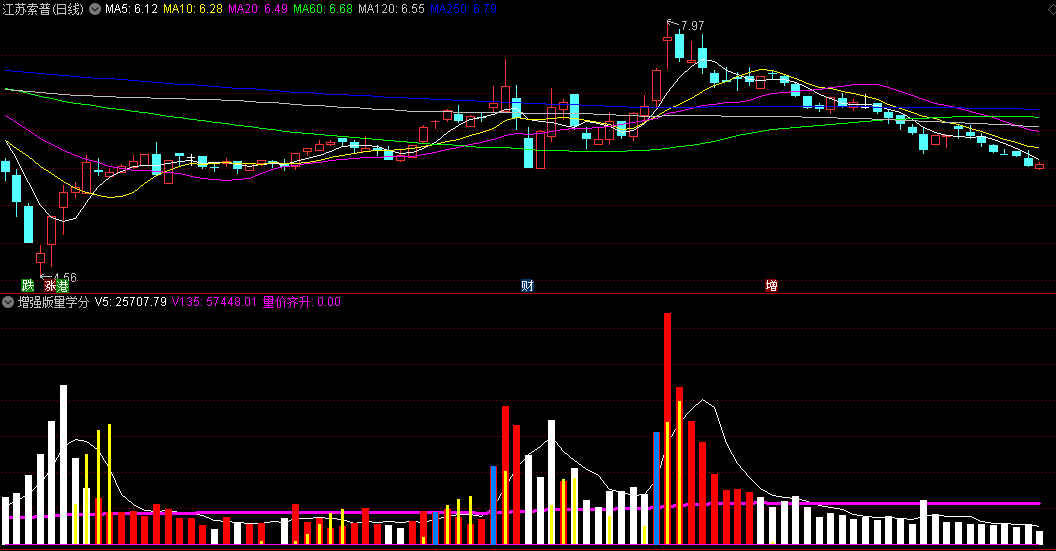1056x551 pixels.
Task: Select the blue MA250 label
Action: tap(463, 9)
